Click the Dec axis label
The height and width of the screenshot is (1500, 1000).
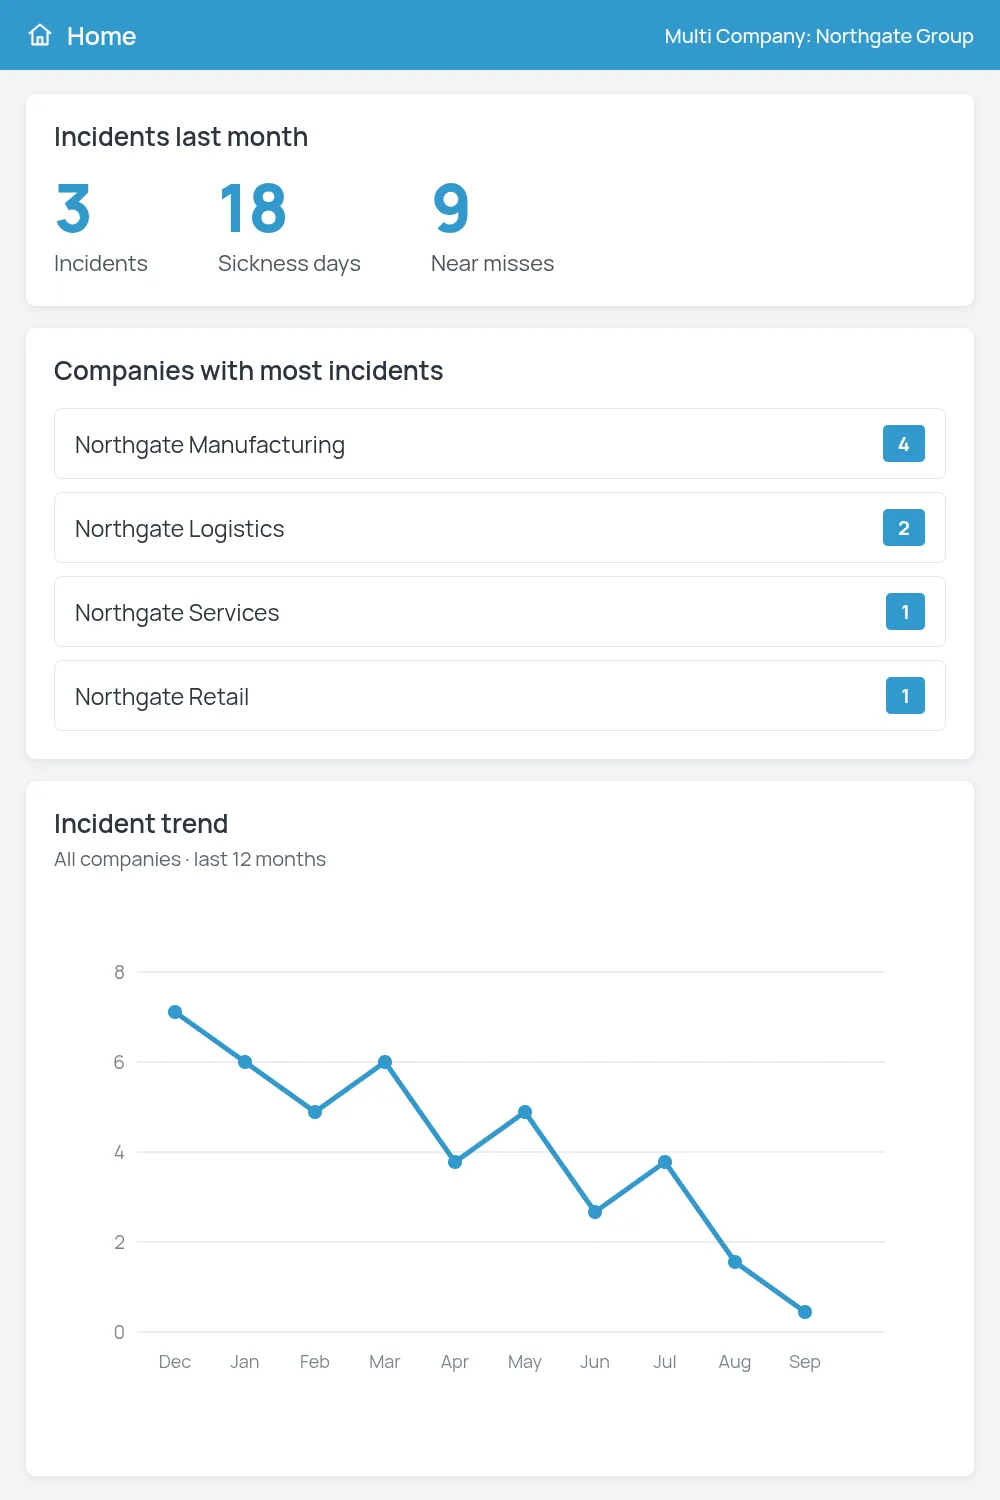(x=175, y=1362)
